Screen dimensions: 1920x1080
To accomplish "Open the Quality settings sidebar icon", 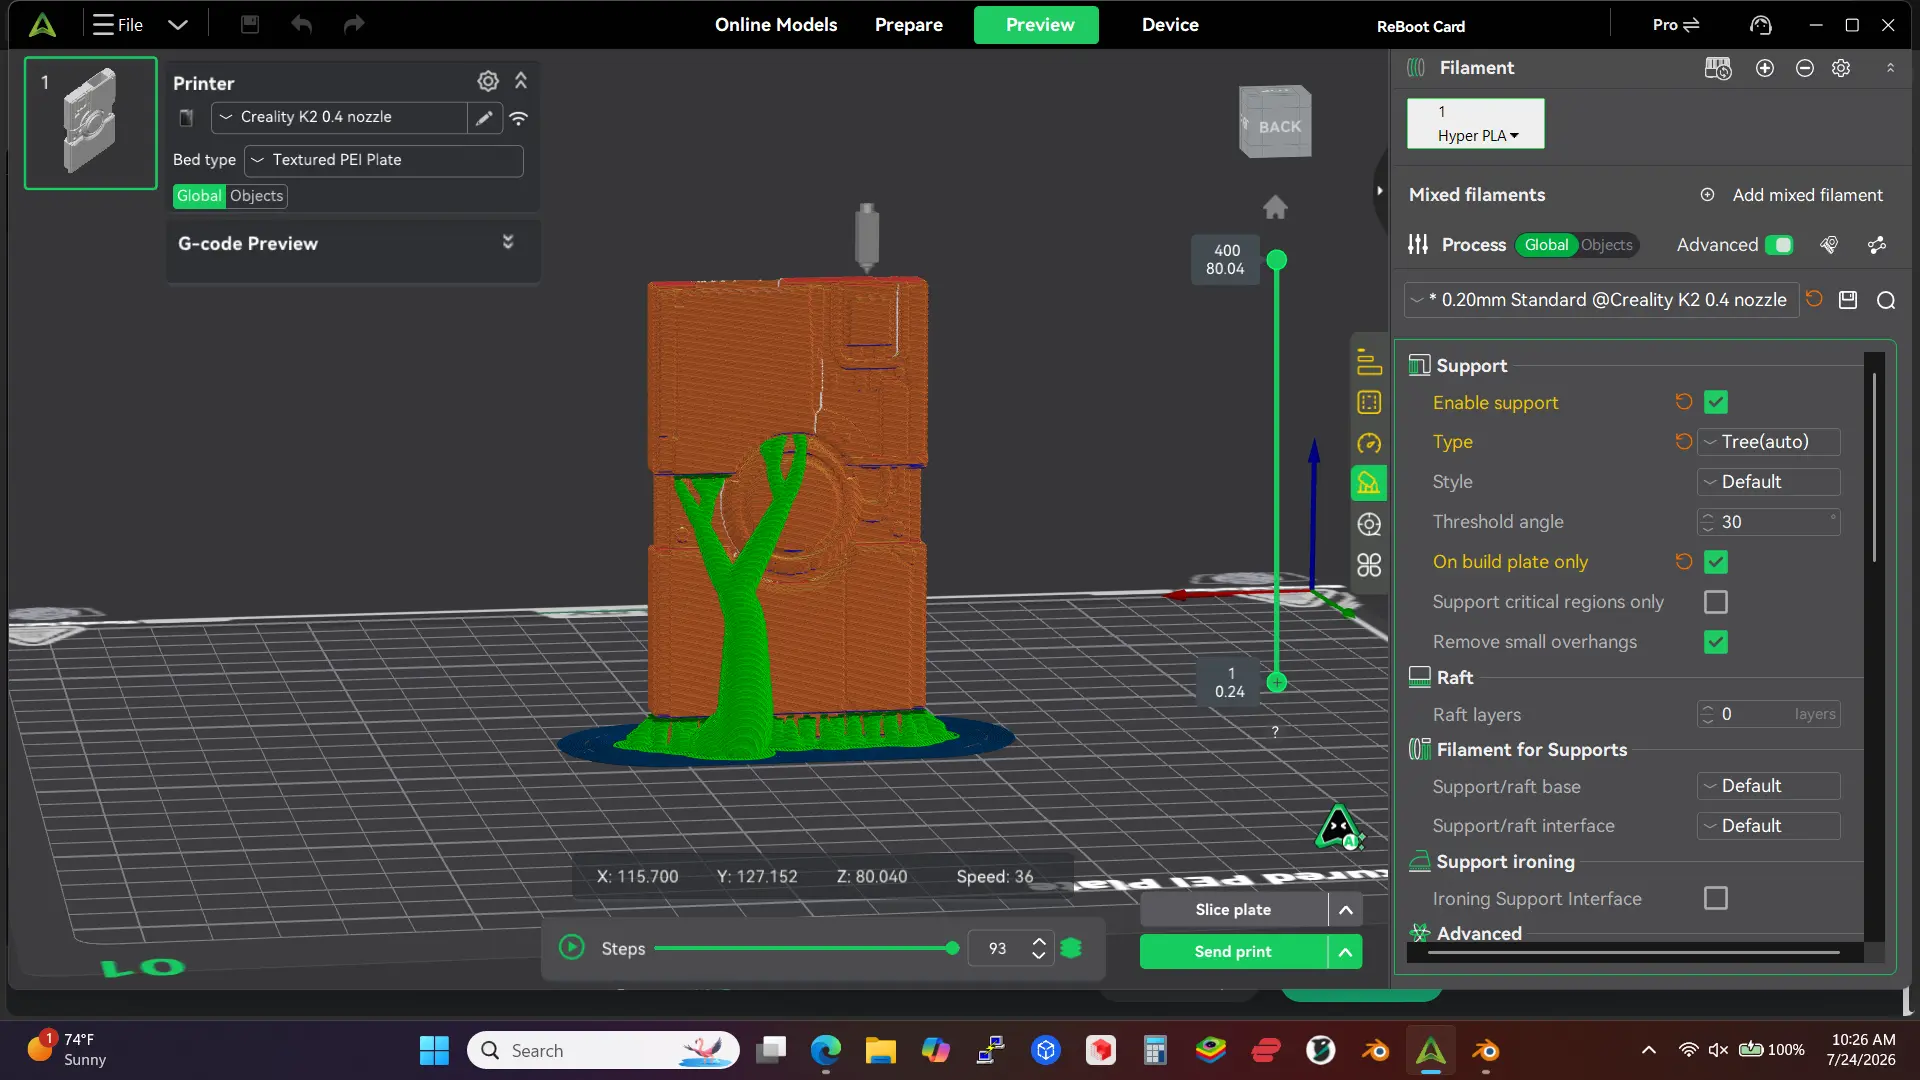I will pos(1369,362).
